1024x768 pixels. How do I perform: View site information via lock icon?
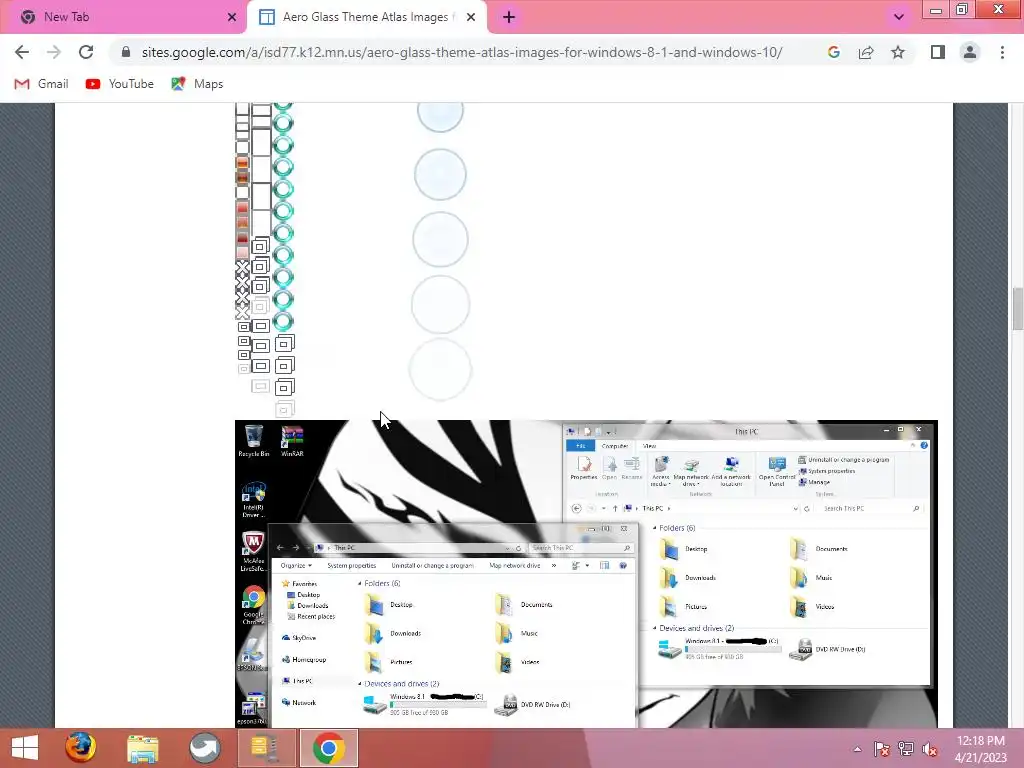126,52
